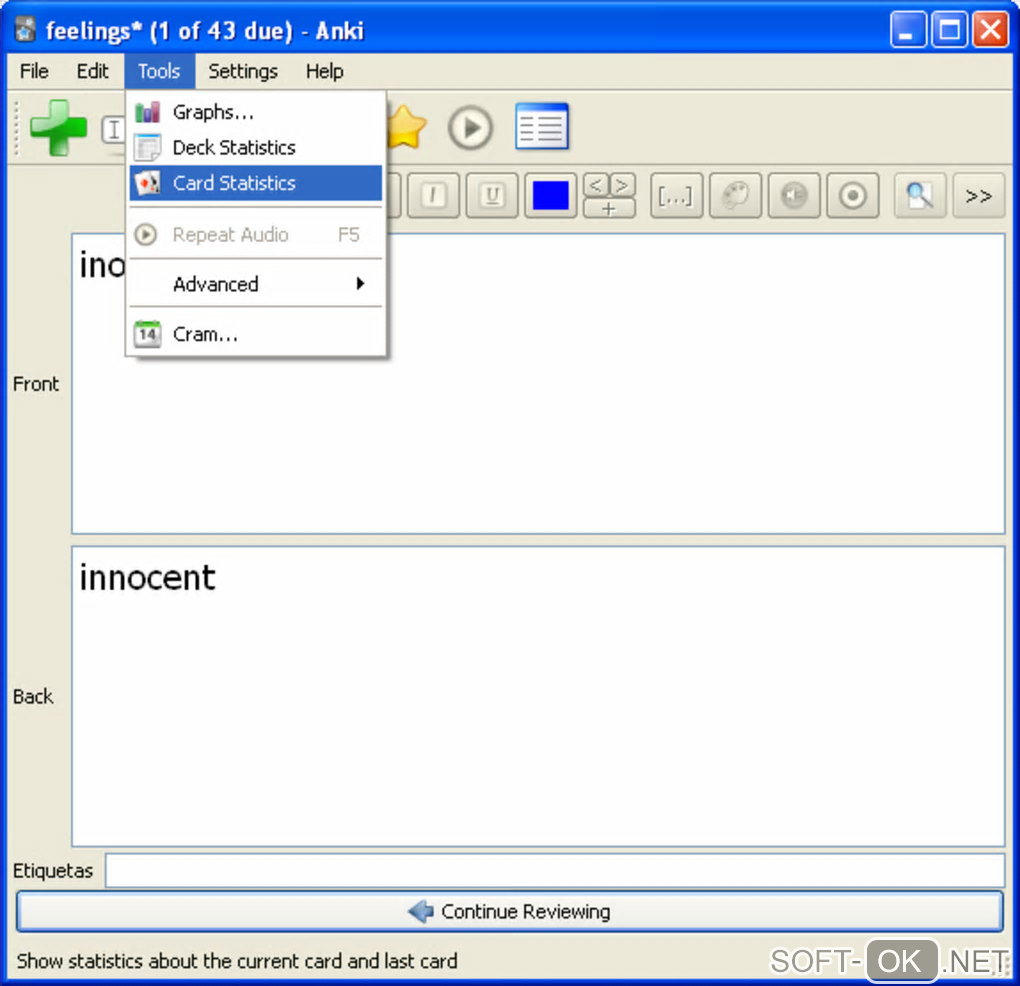This screenshot has width=1020, height=986.
Task: Open the Settings menu
Action: tap(243, 71)
